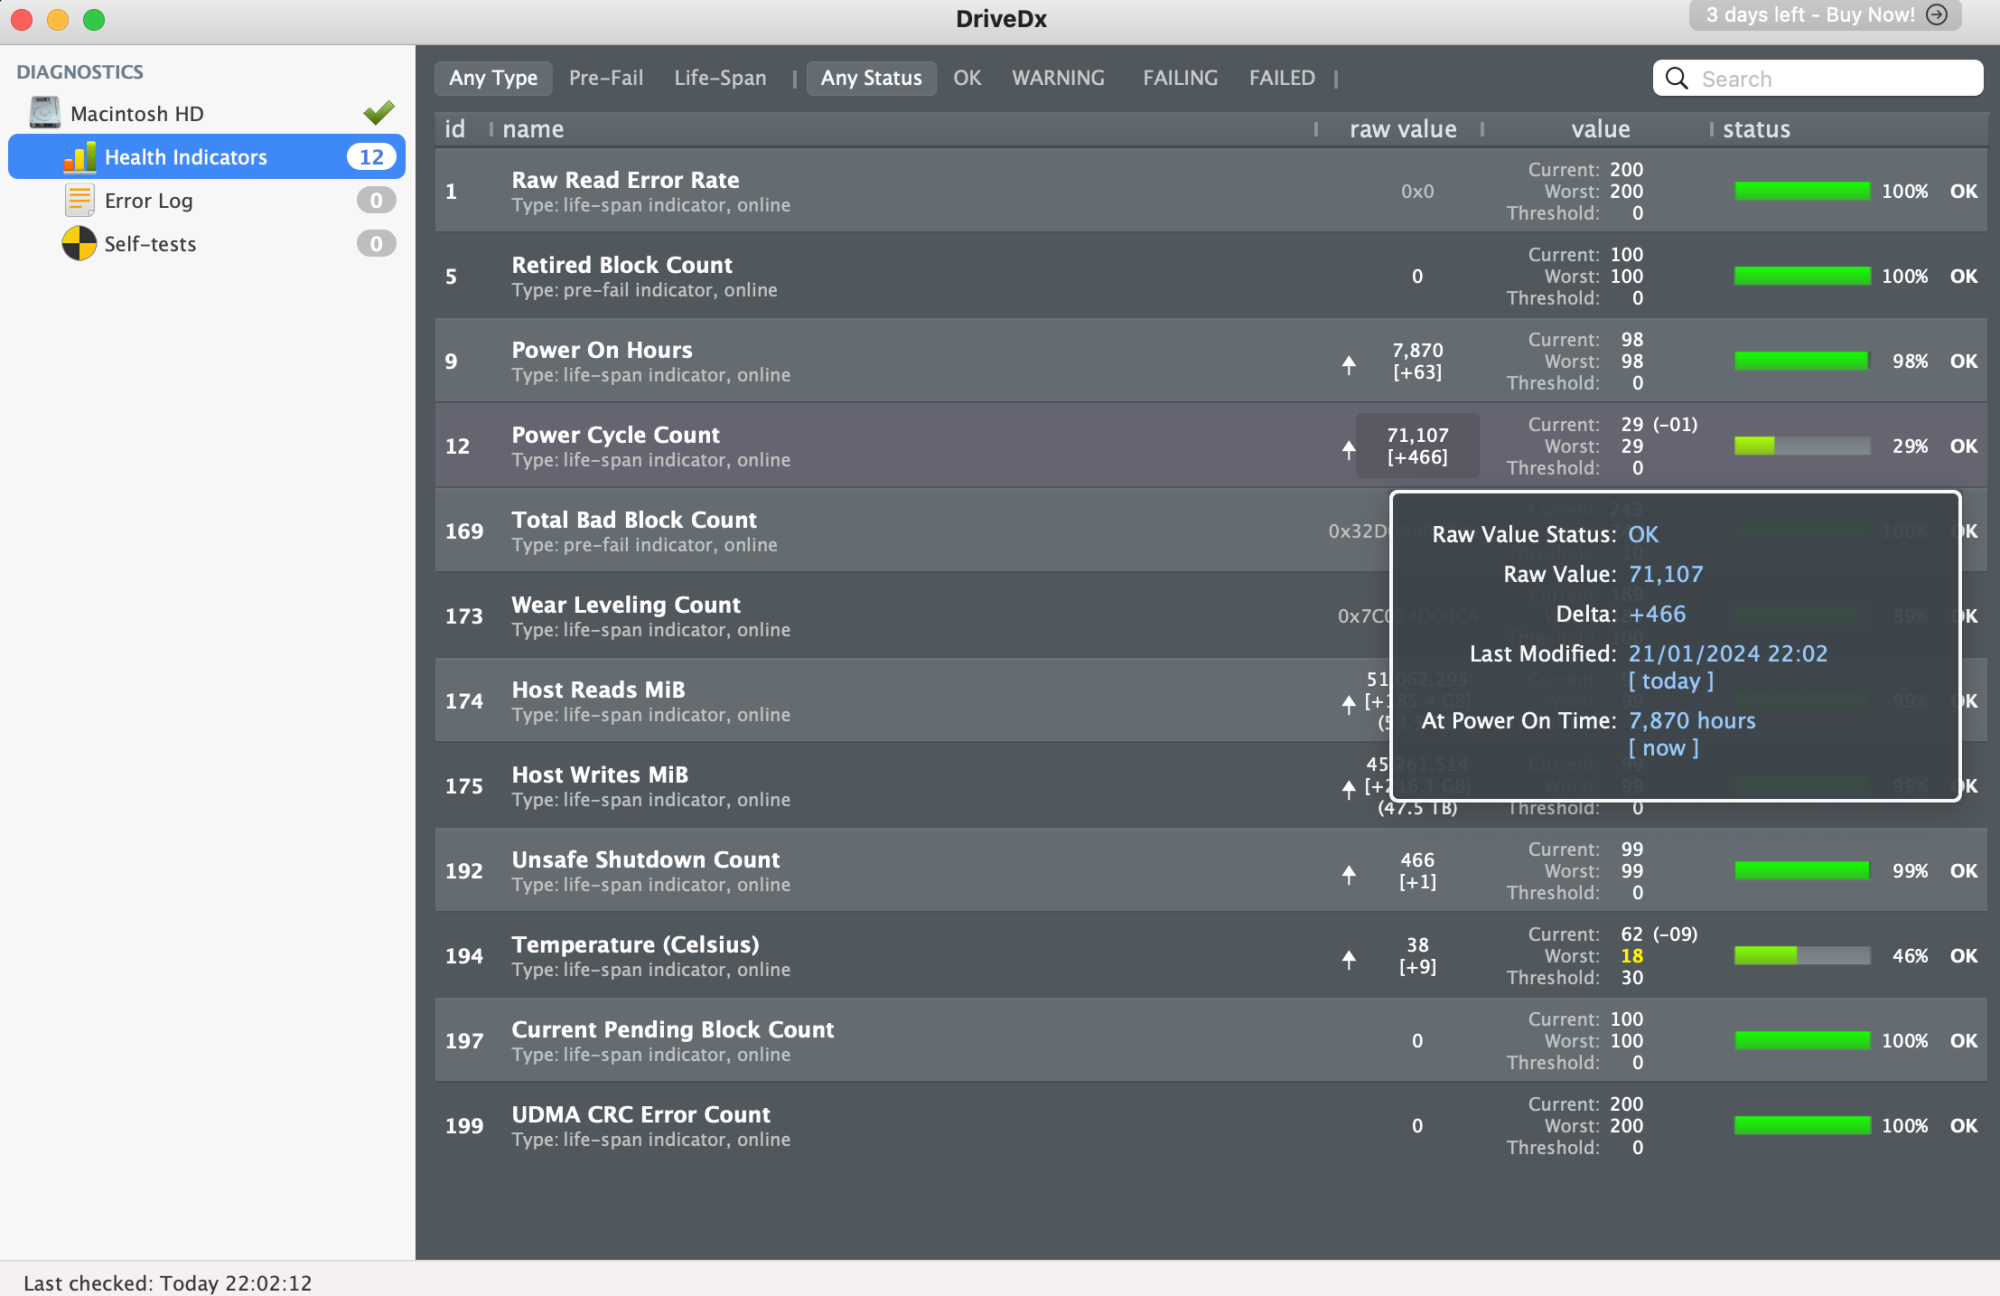The width and height of the screenshot is (2000, 1296).
Task: Click the arrow icon in Buy Now banner
Action: point(1937,15)
